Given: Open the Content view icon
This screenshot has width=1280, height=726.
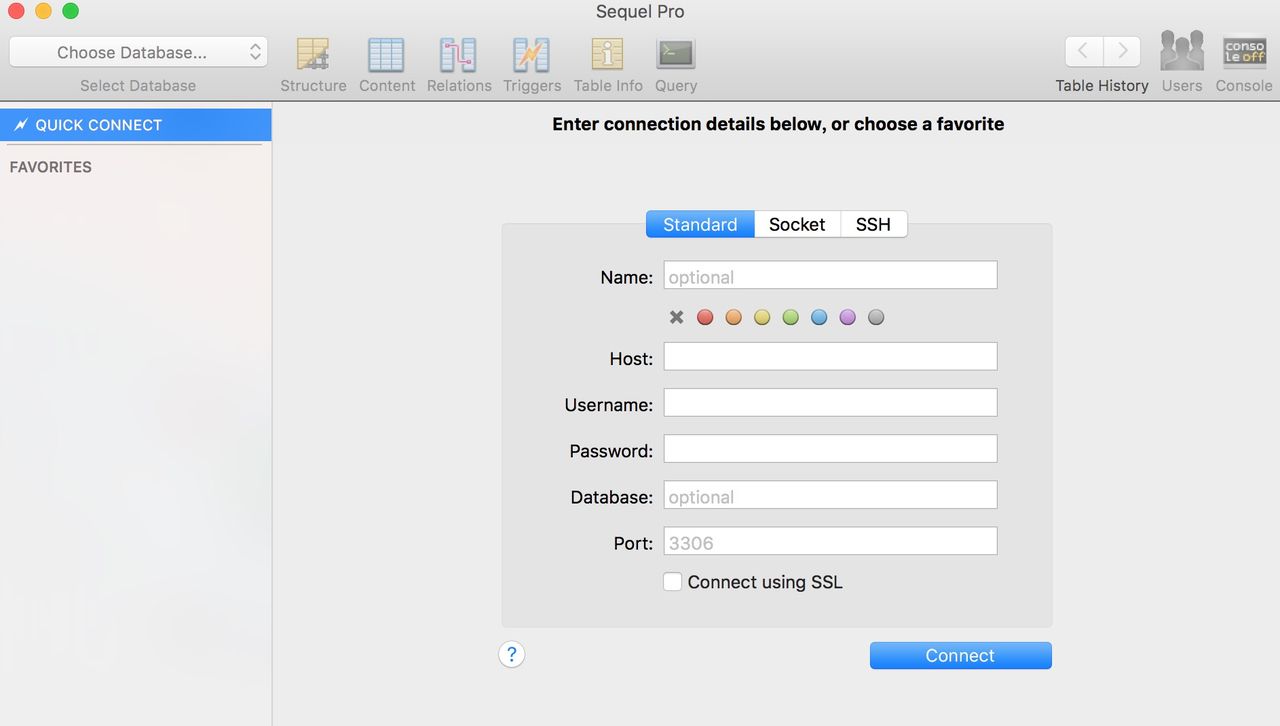Looking at the screenshot, I should coord(386,55).
